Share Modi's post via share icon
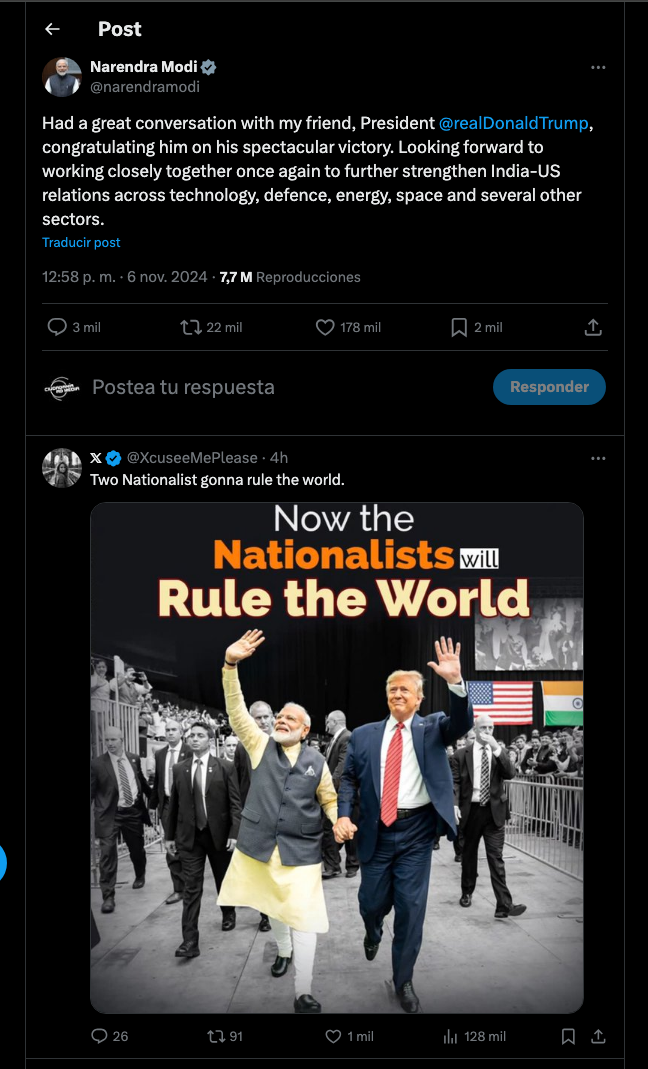Screen dimensions: 648x1069 coord(592,327)
